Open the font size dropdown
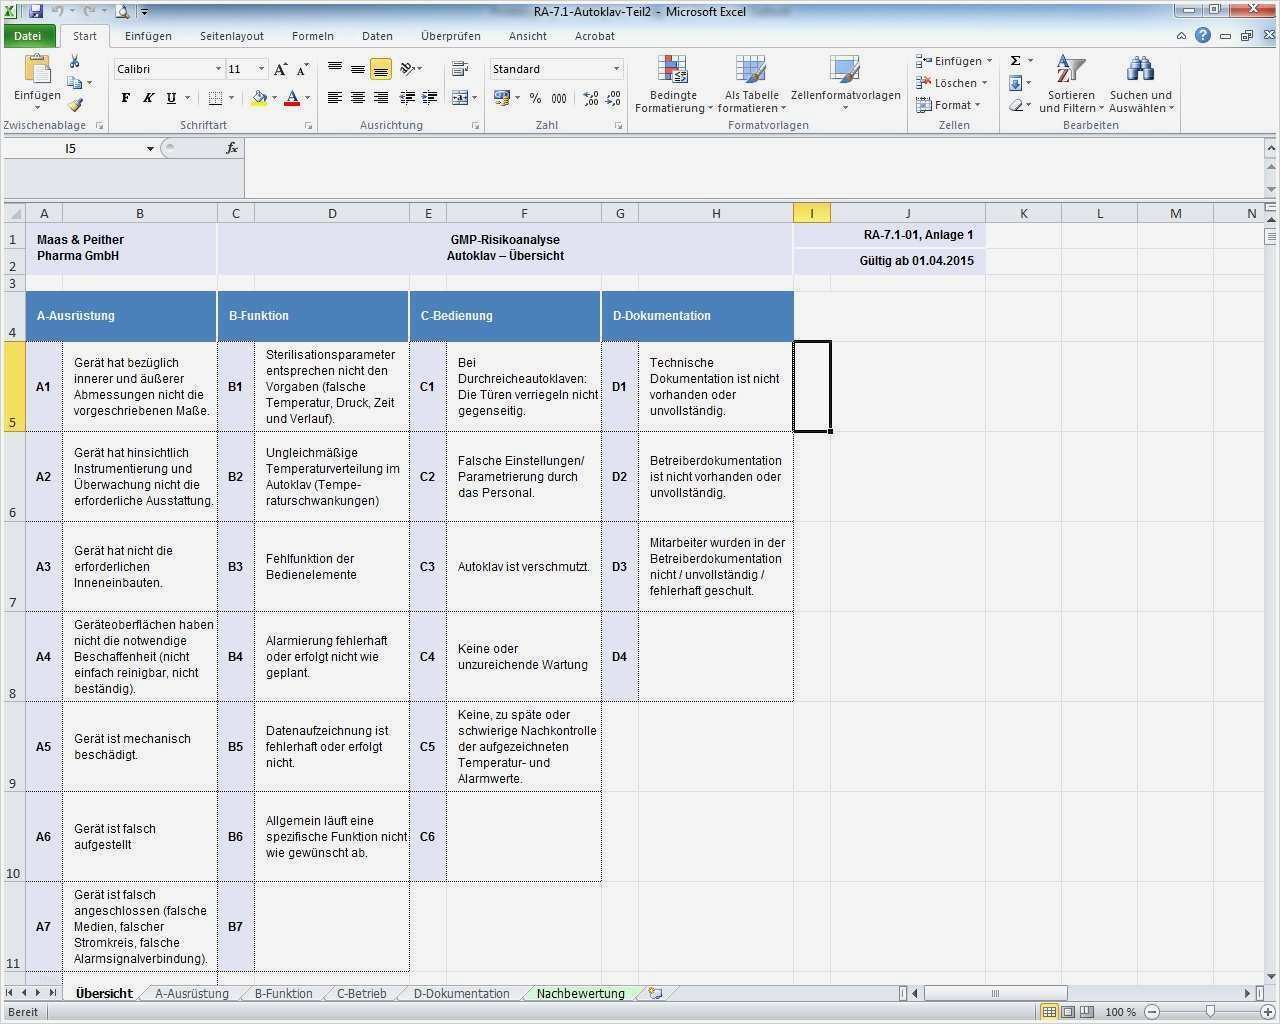Viewport: 1280px width, 1024px height. (x=261, y=69)
